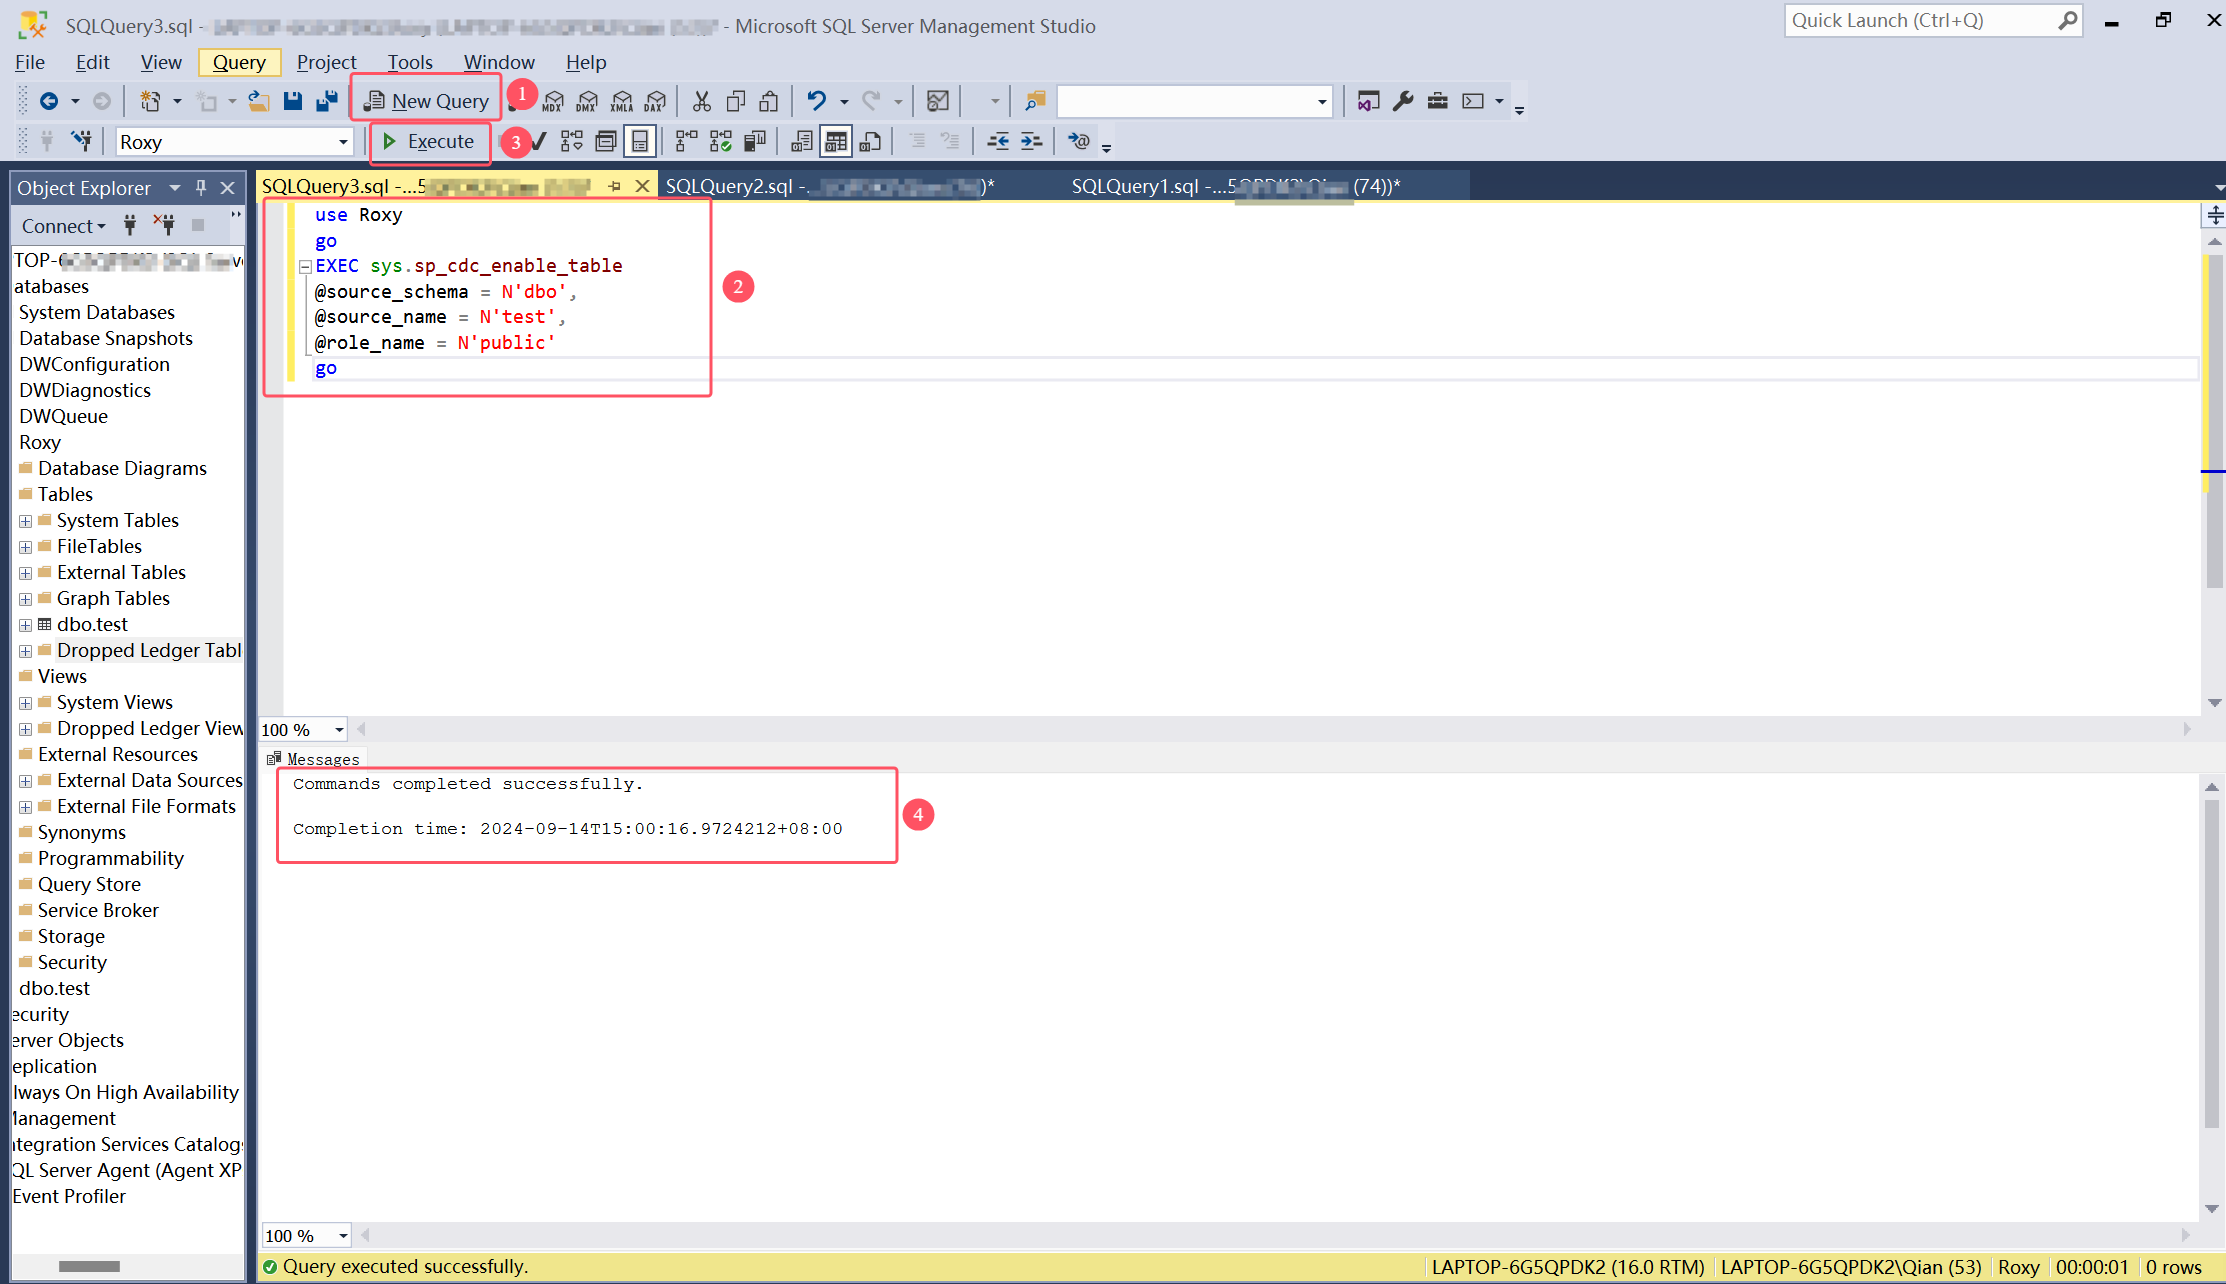Toggle Results to Grid mode

pyautogui.click(x=836, y=142)
